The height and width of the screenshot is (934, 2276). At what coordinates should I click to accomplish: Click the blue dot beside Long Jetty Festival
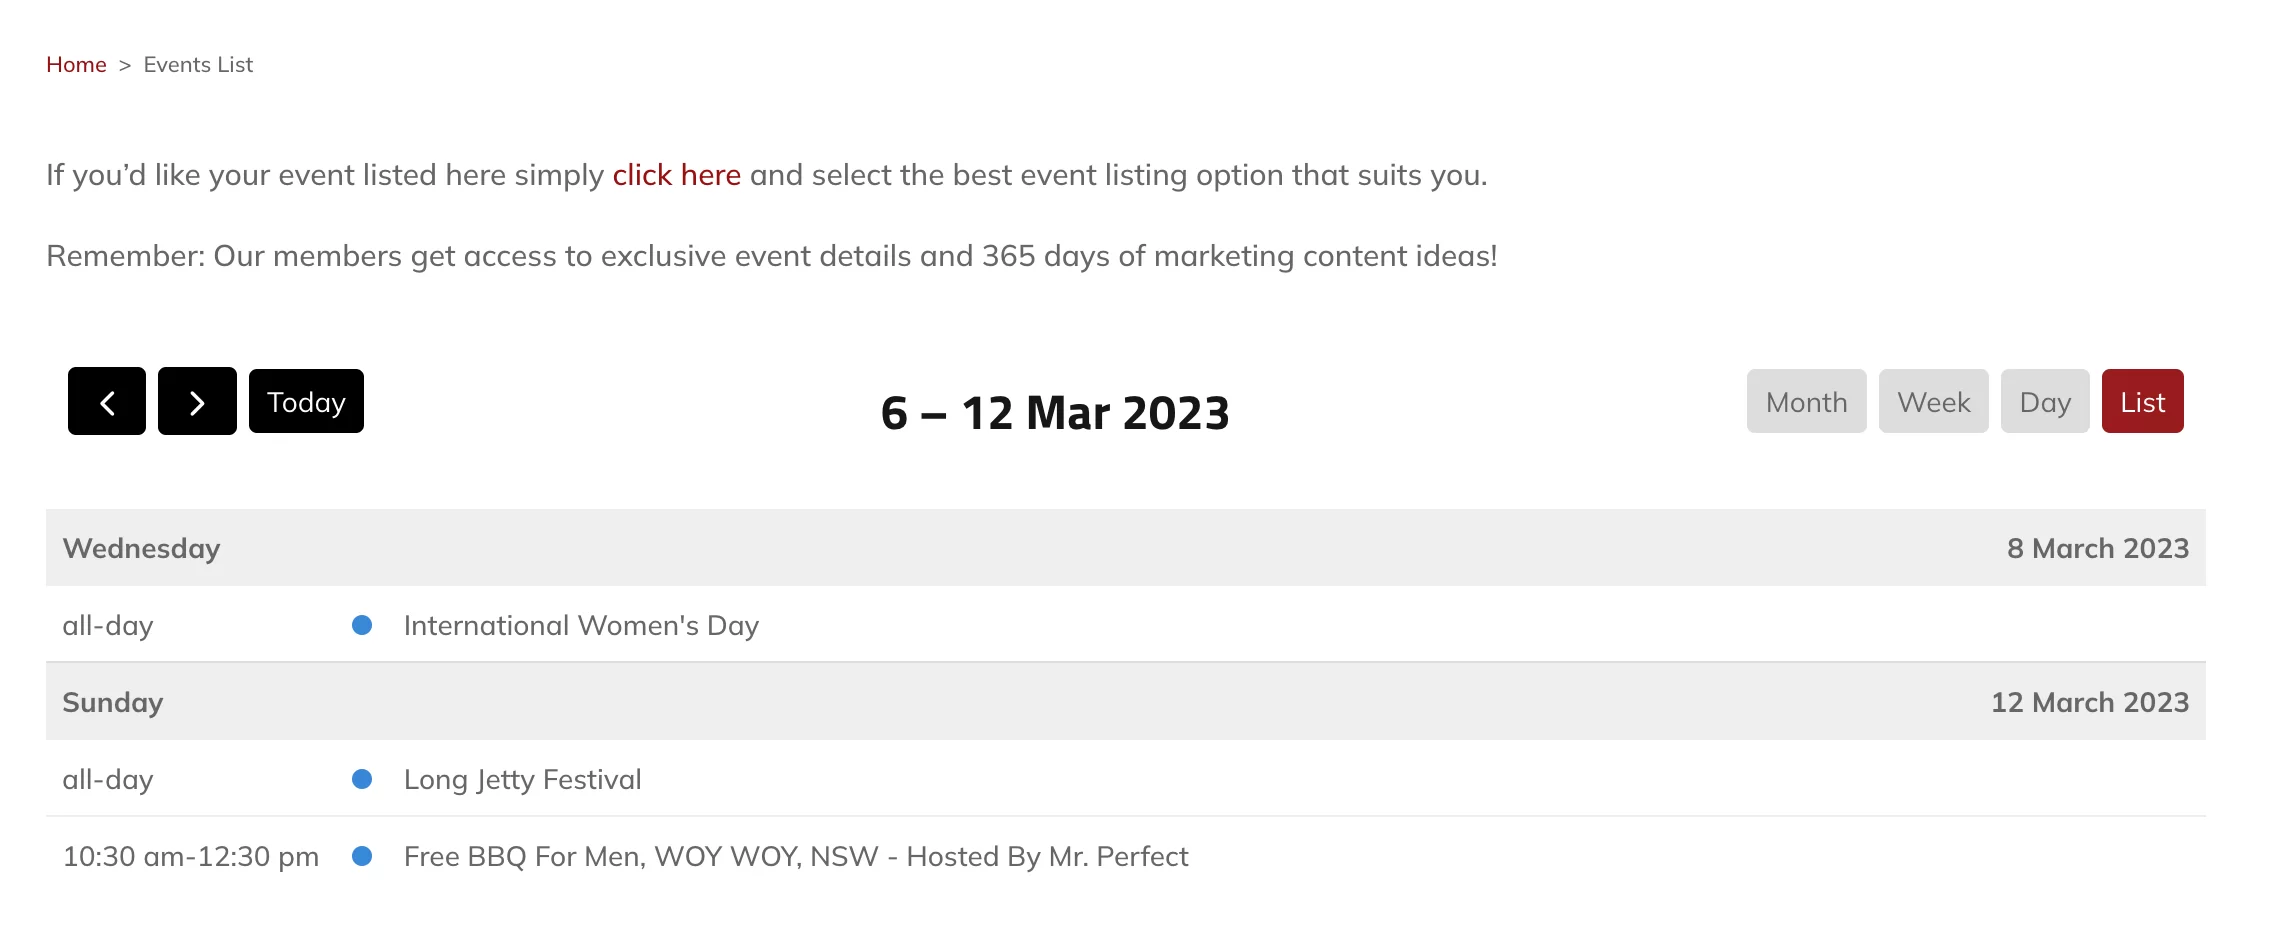coord(362,780)
